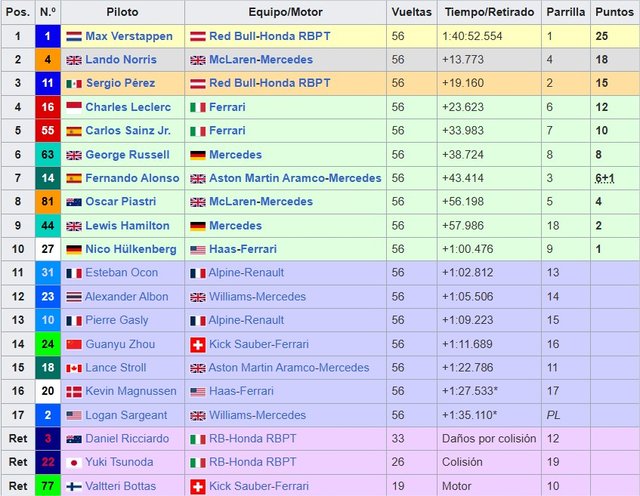The height and width of the screenshot is (496, 640).
Task: Click the Netherlands flag beside Max Verstappen
Action: (74, 36)
